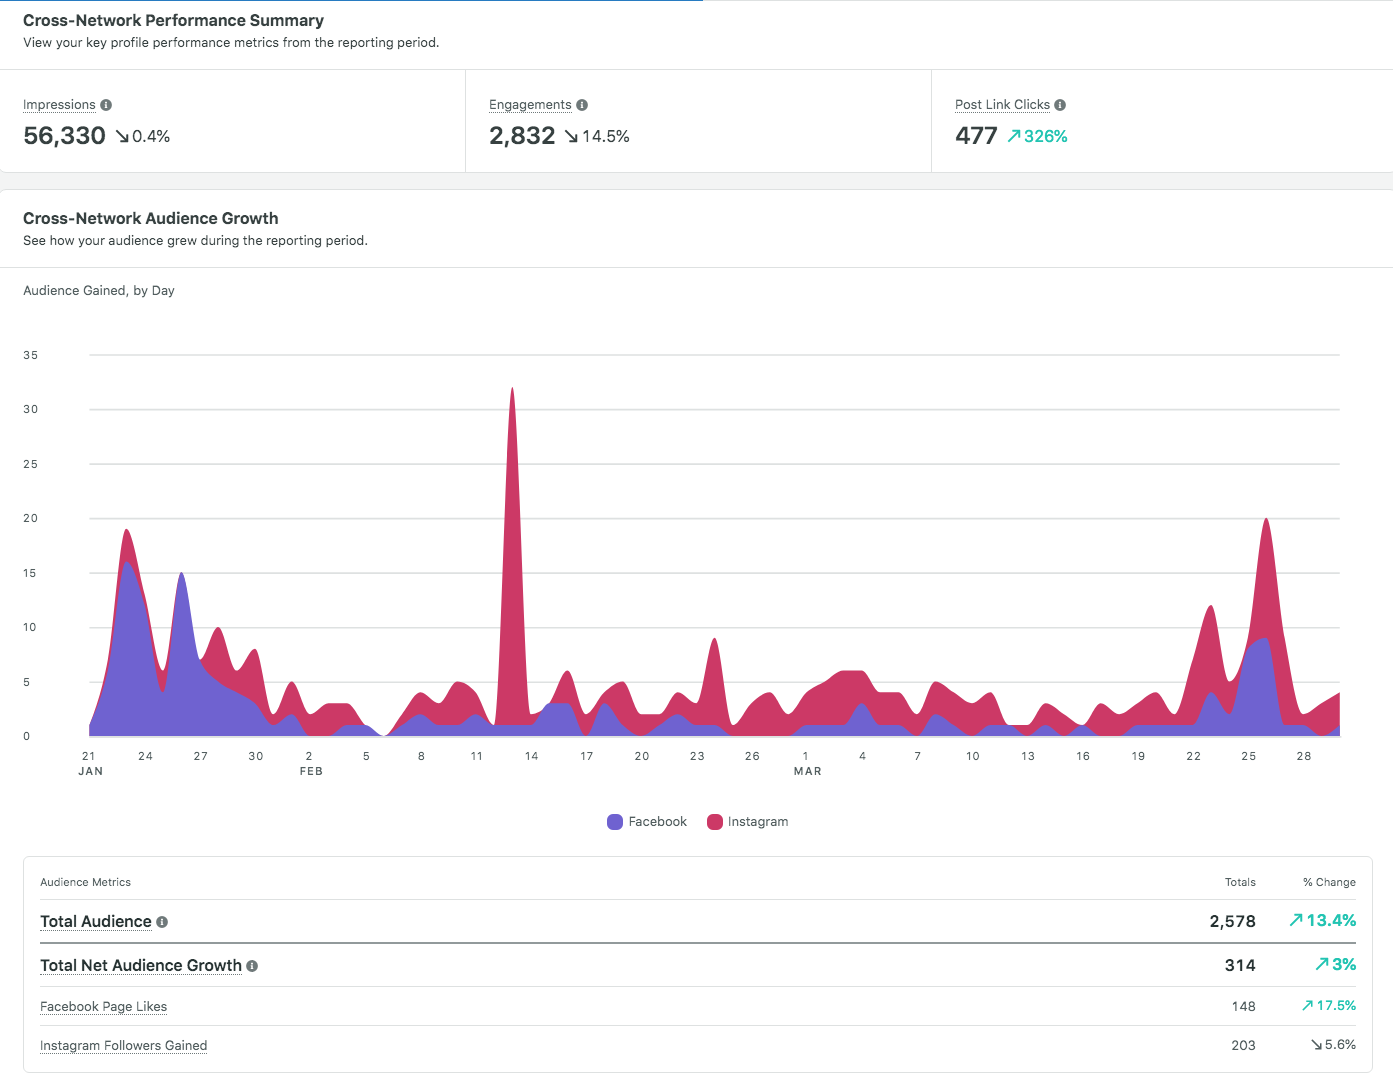This screenshot has height=1086, width=1393.
Task: Click the 2 FEB x-axis label
Action: [311, 764]
